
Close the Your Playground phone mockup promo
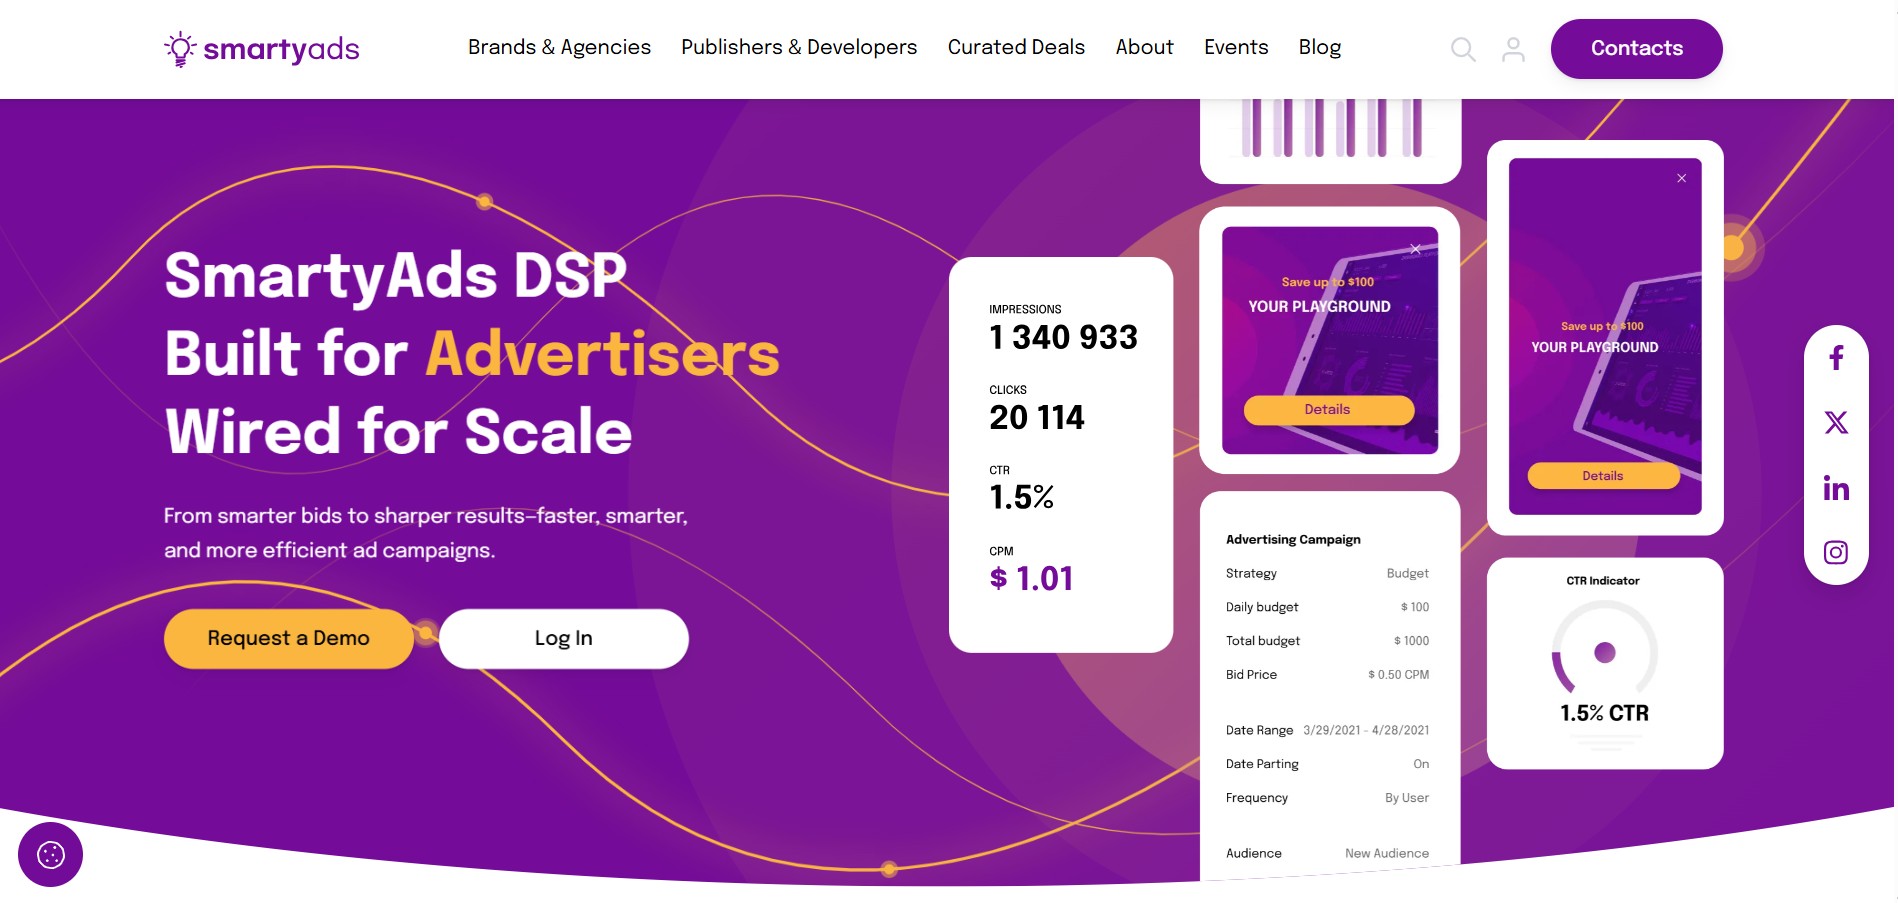1681,177
